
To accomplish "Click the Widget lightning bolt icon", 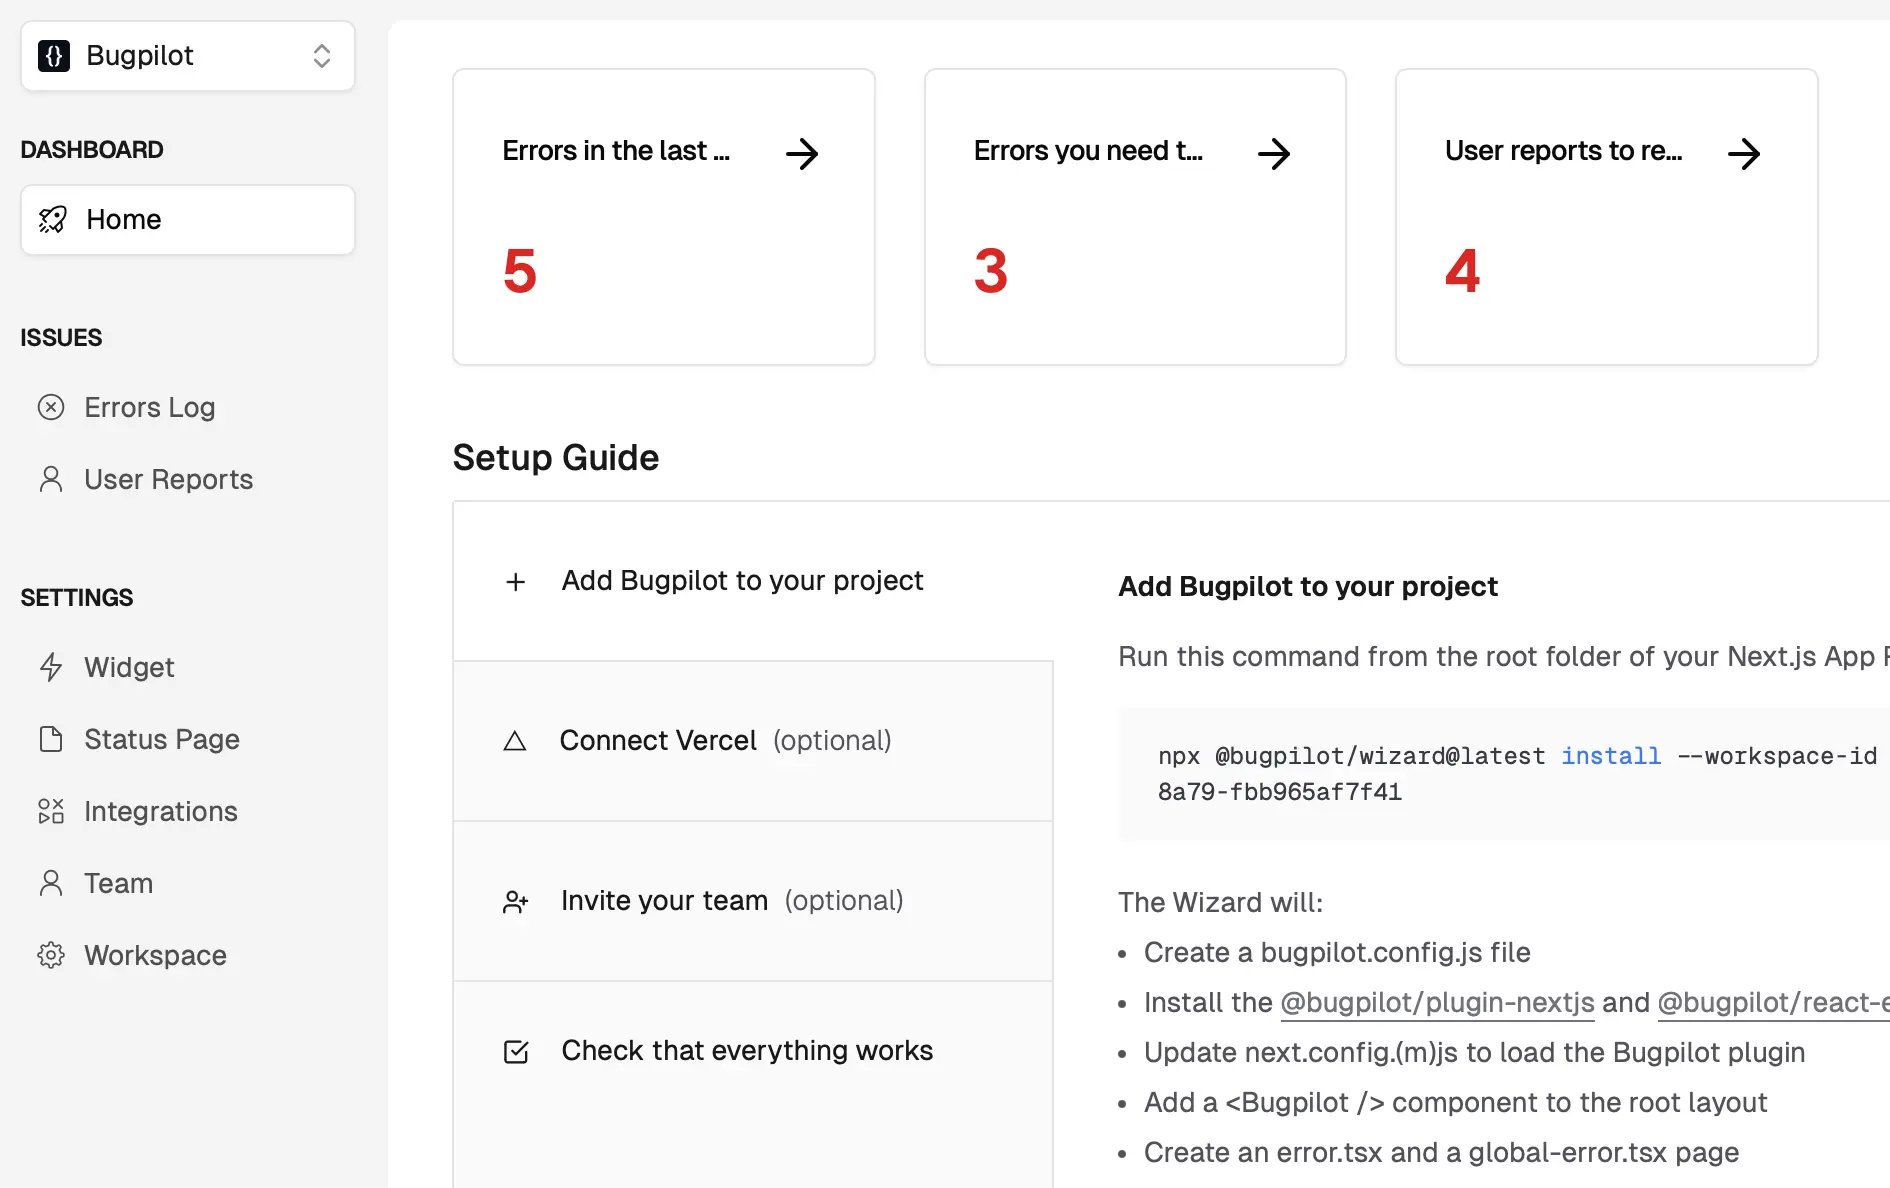I will click(x=51, y=667).
